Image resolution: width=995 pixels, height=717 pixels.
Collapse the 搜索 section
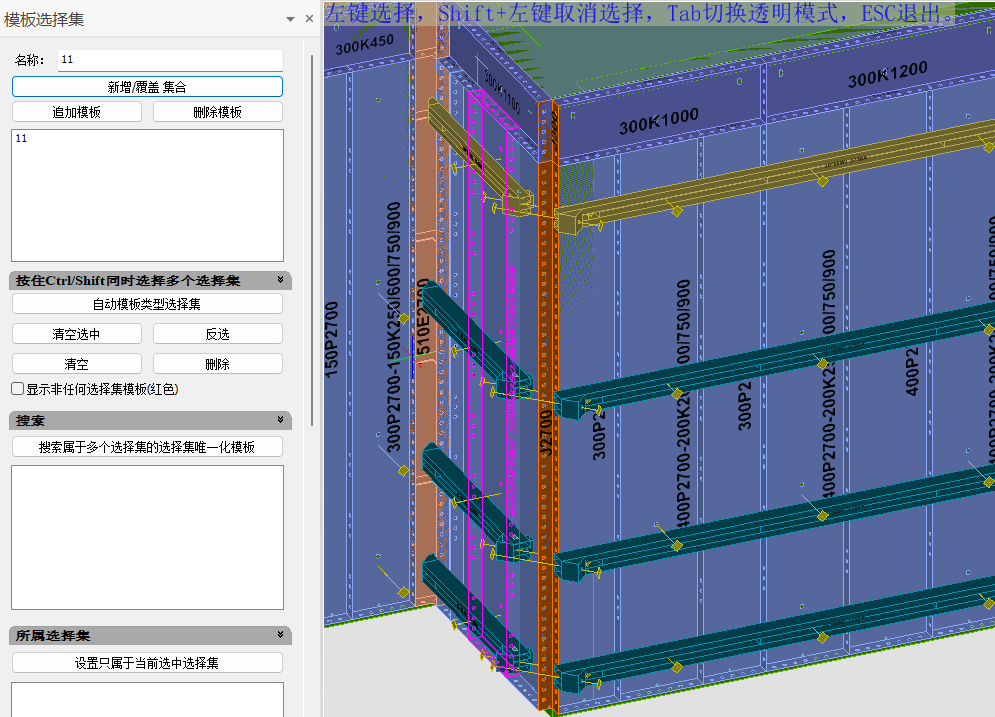tap(281, 421)
